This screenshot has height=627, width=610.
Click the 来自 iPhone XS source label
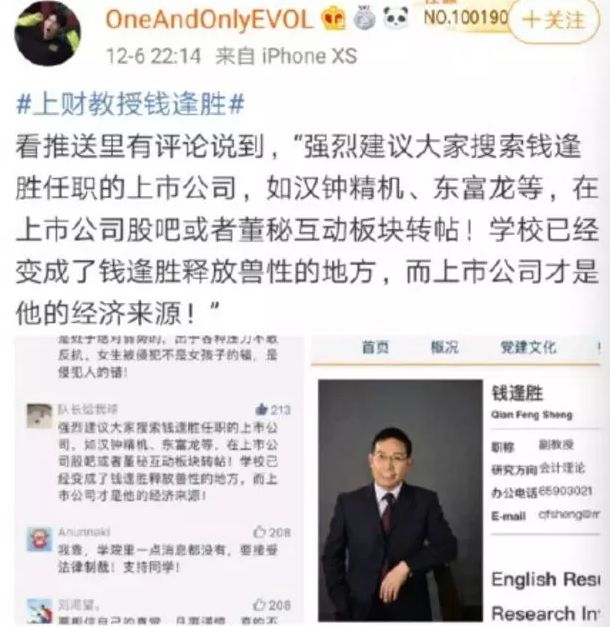pyautogui.click(x=286, y=56)
